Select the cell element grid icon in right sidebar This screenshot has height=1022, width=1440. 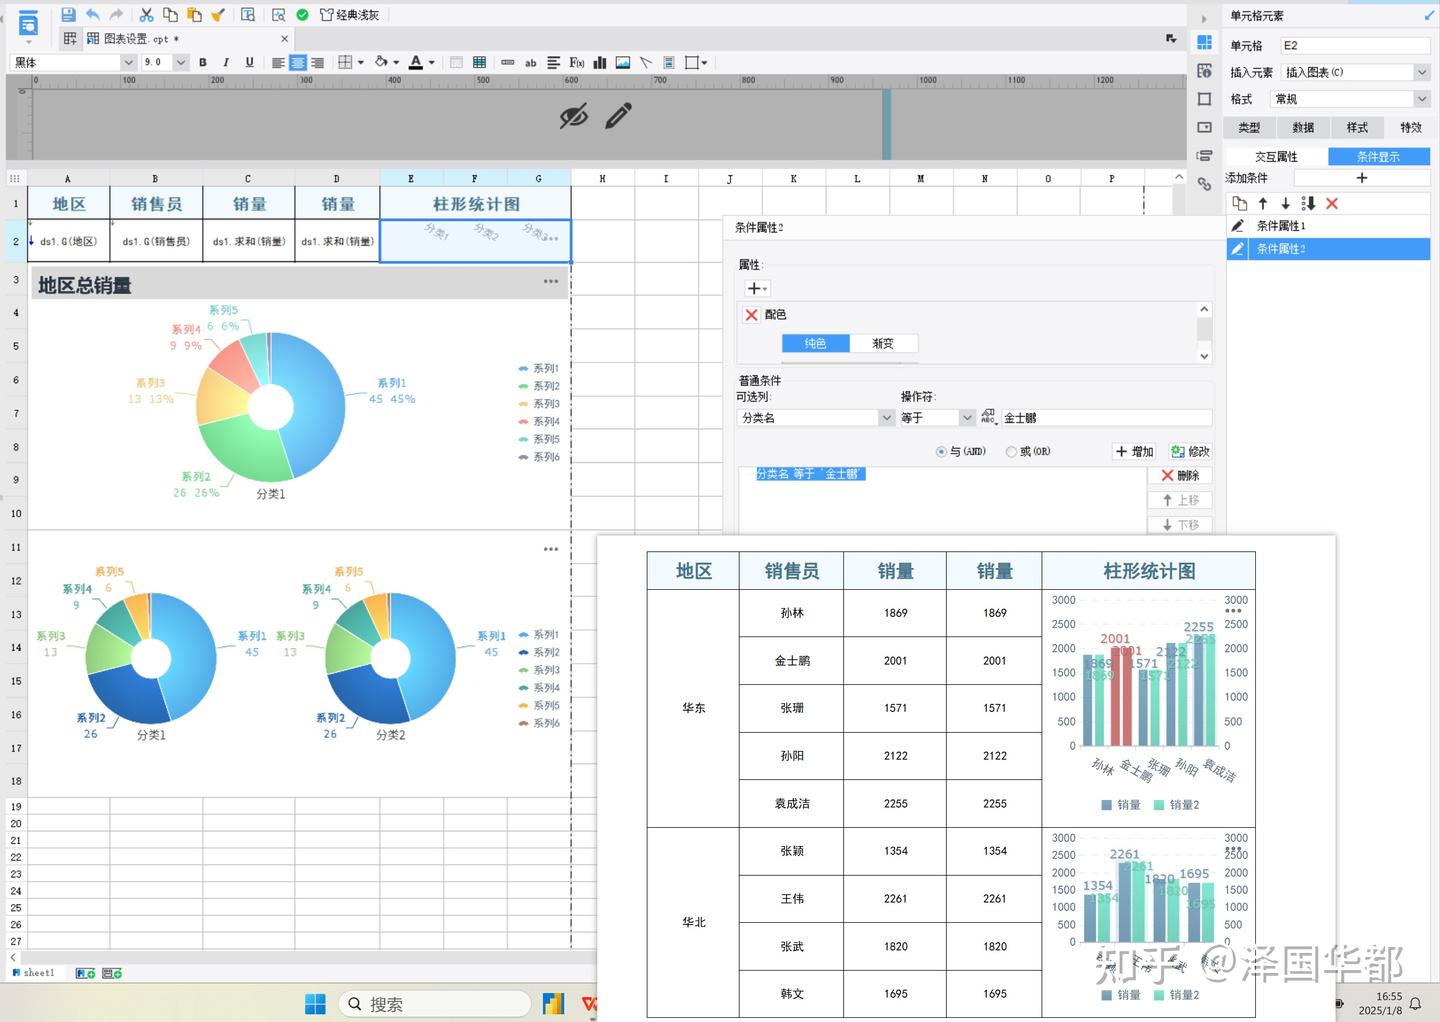coord(1205,44)
